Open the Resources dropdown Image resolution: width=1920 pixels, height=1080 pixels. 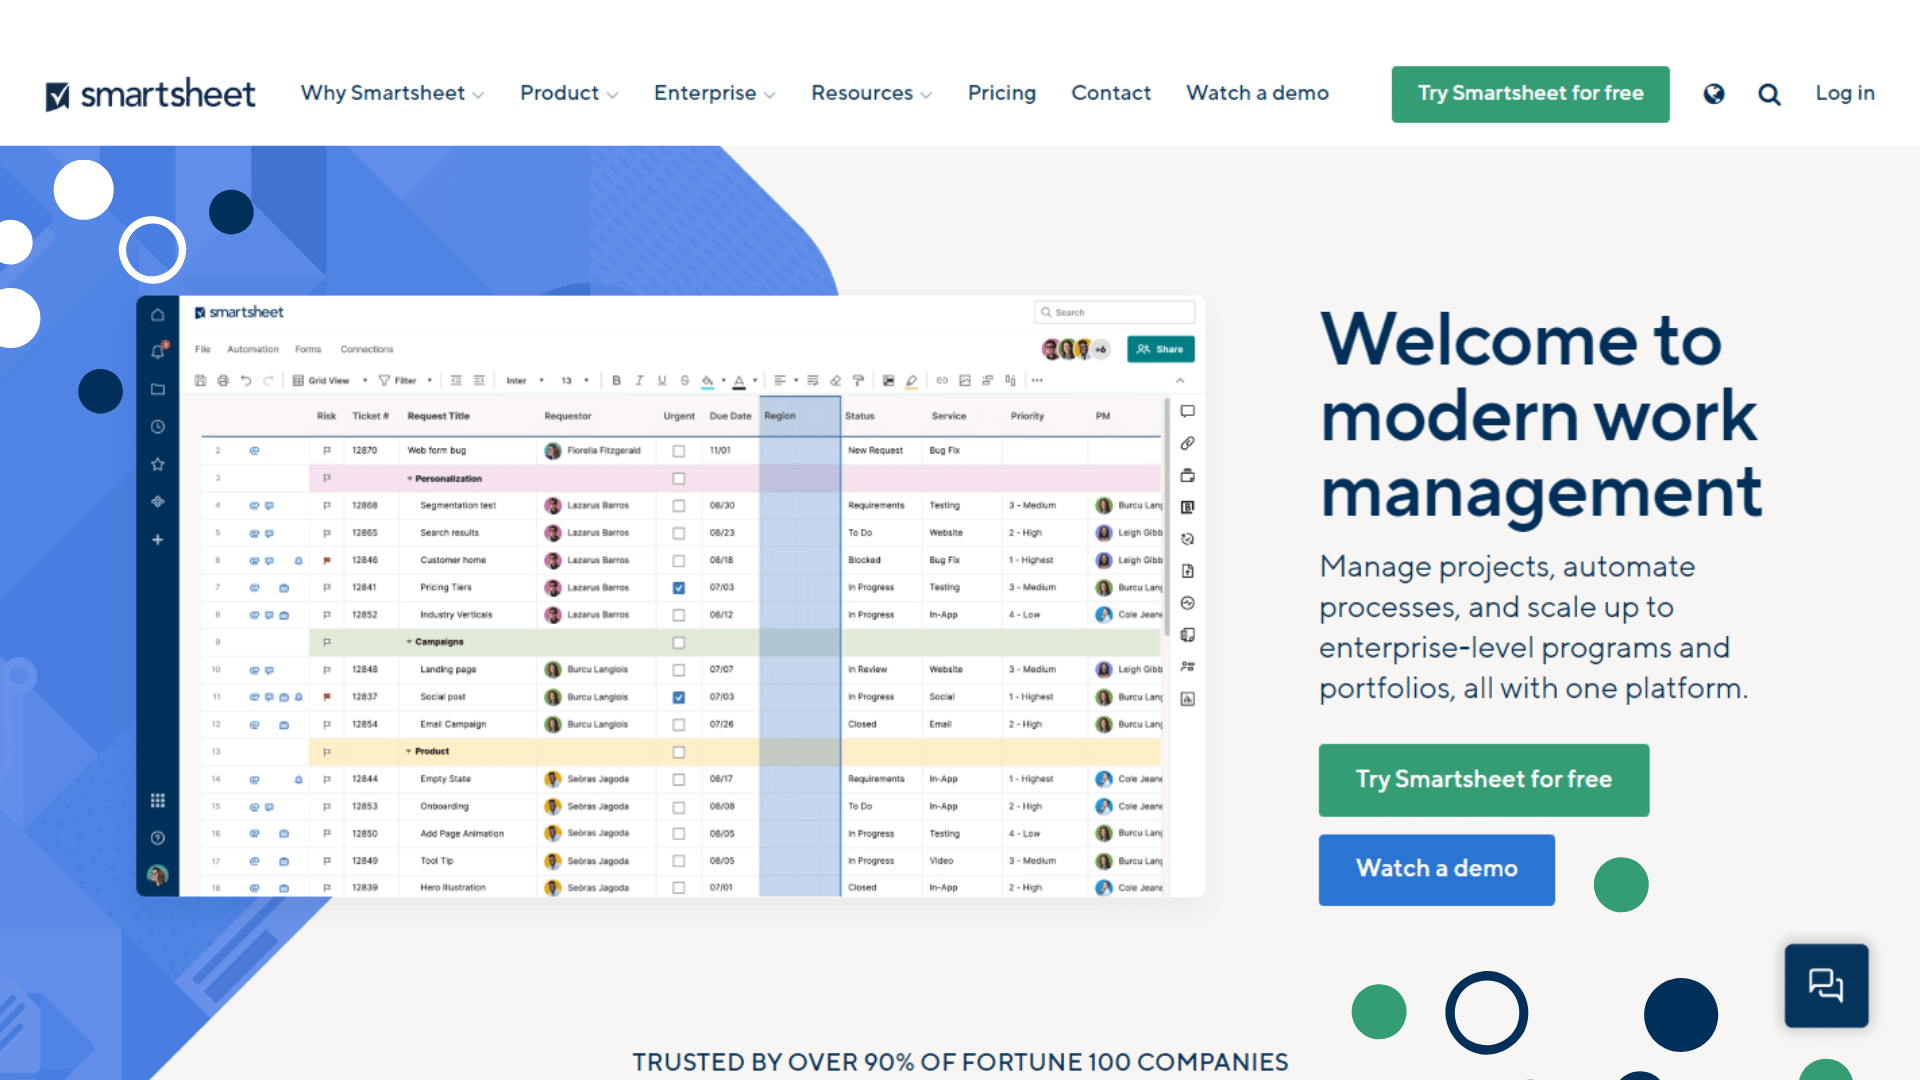(871, 93)
